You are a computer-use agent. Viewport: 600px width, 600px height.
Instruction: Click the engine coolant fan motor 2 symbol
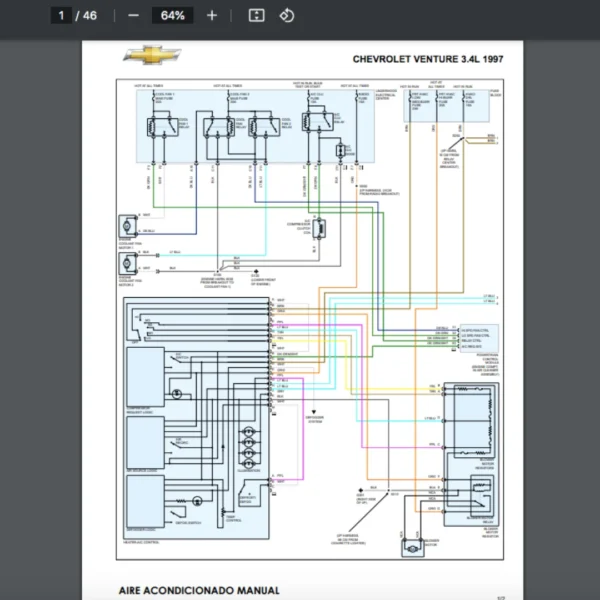tap(127, 262)
